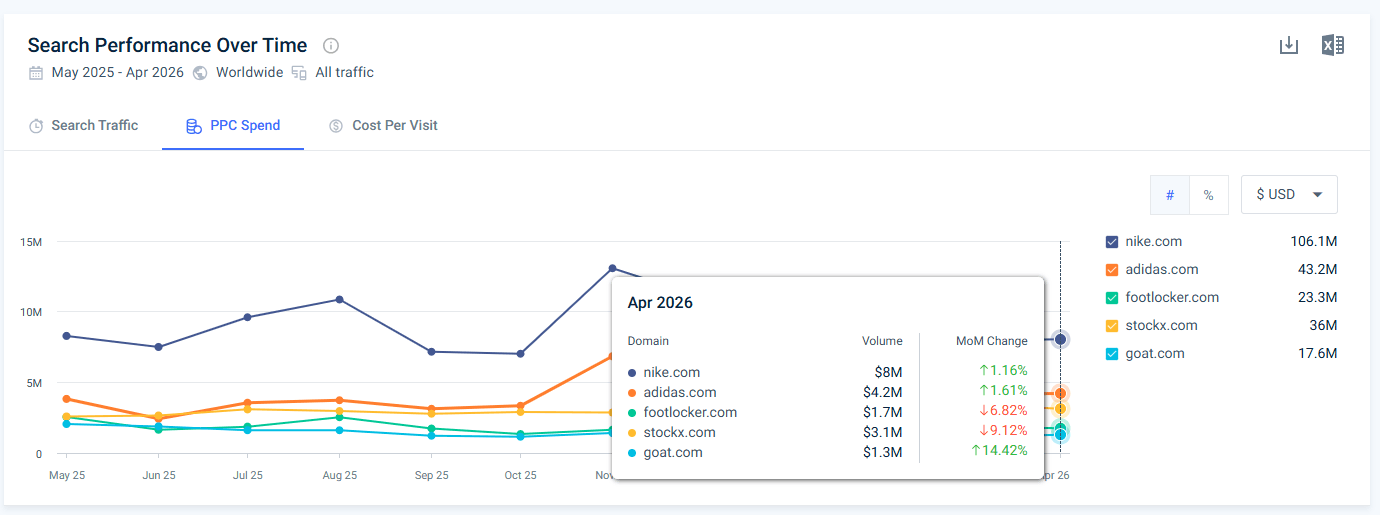Click the coins icon in PPC Spend tab

point(194,126)
